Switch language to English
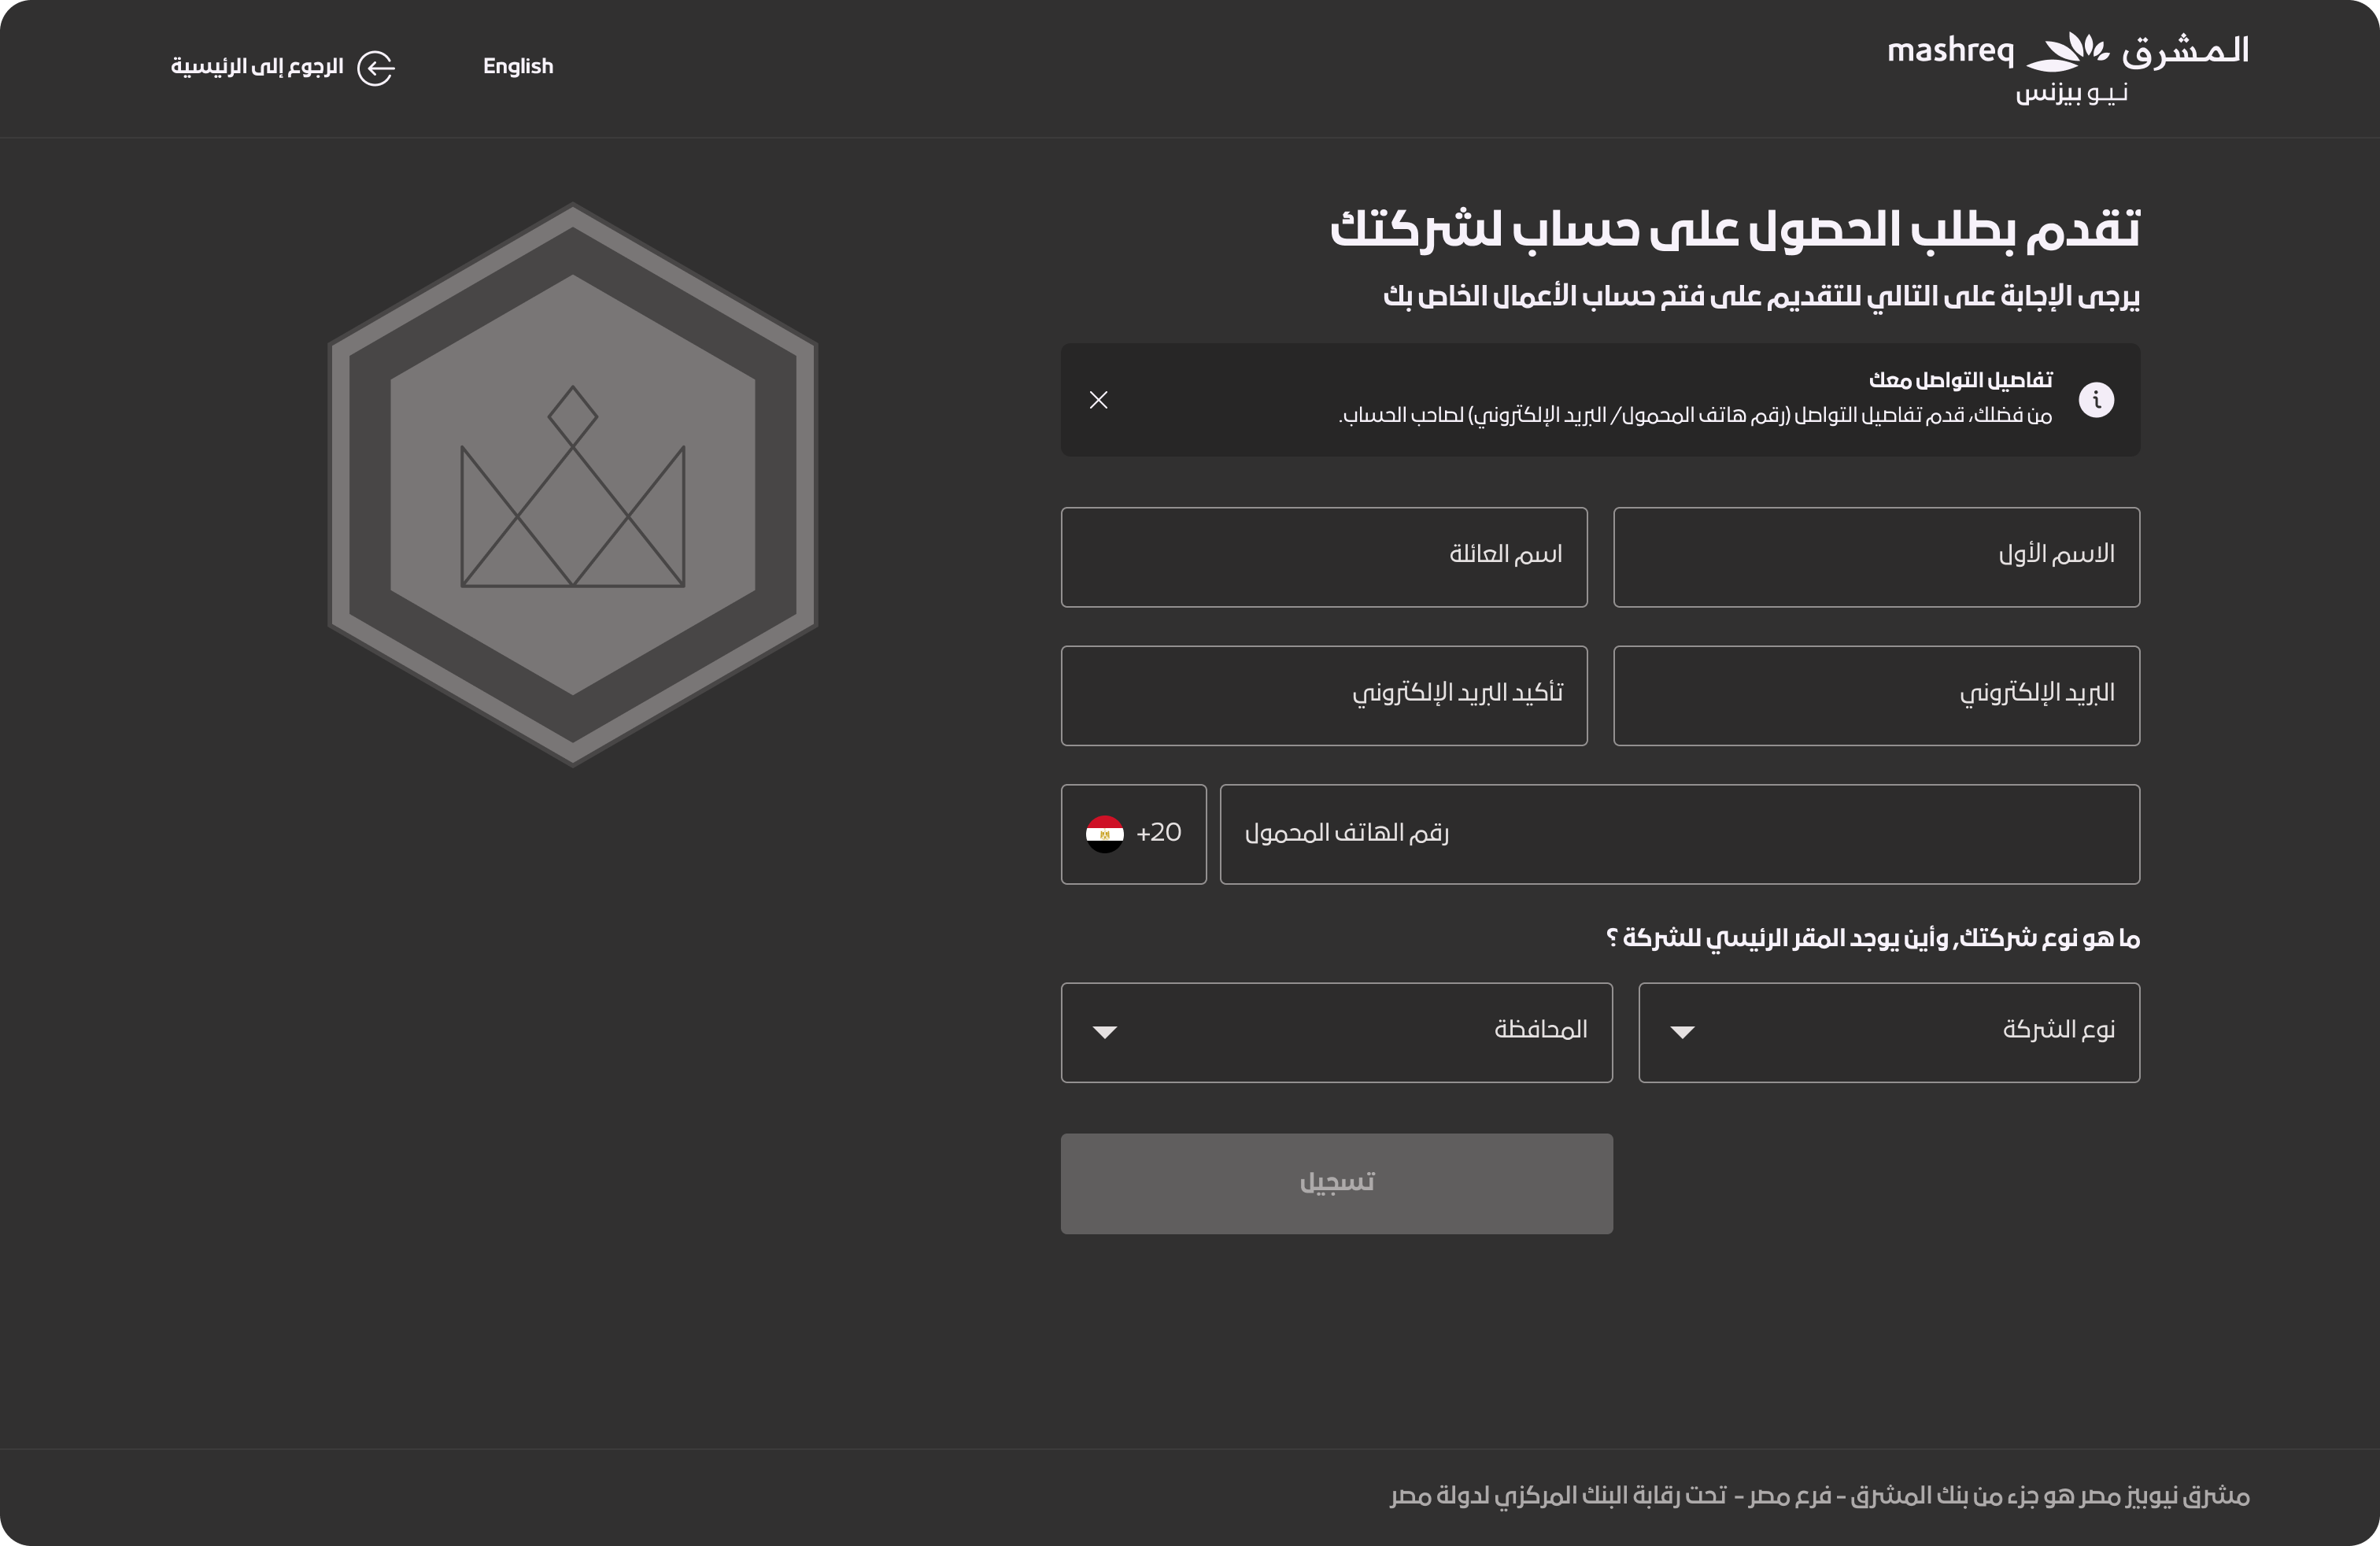 (517, 67)
